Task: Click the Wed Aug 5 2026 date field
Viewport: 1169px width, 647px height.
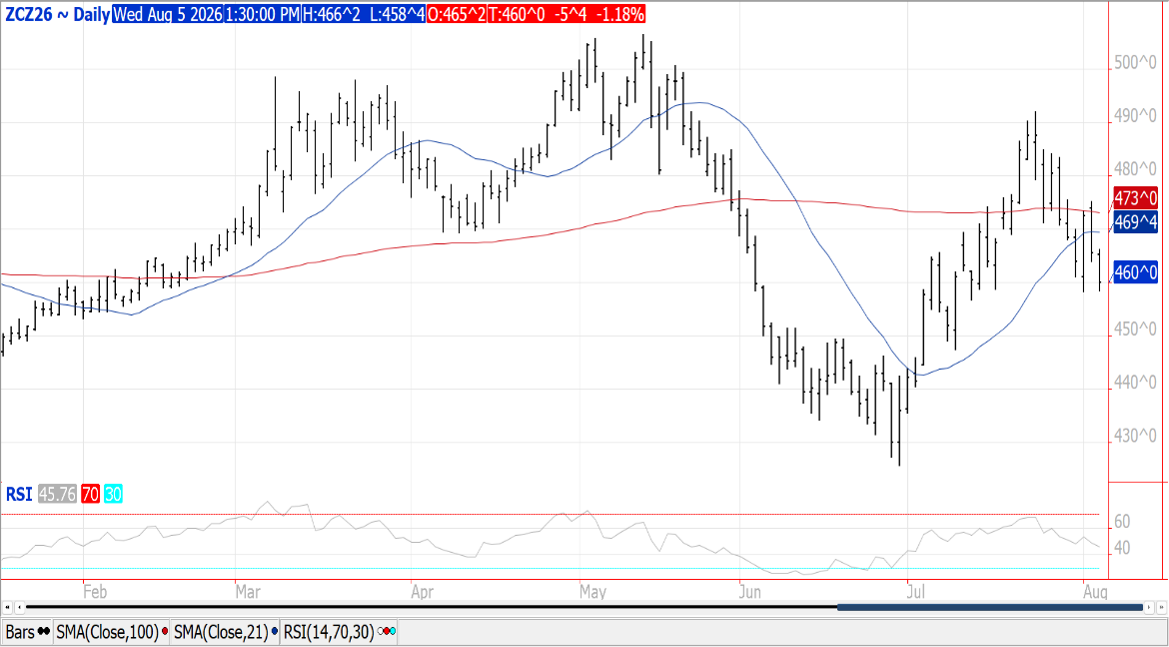Action: [x=167, y=13]
